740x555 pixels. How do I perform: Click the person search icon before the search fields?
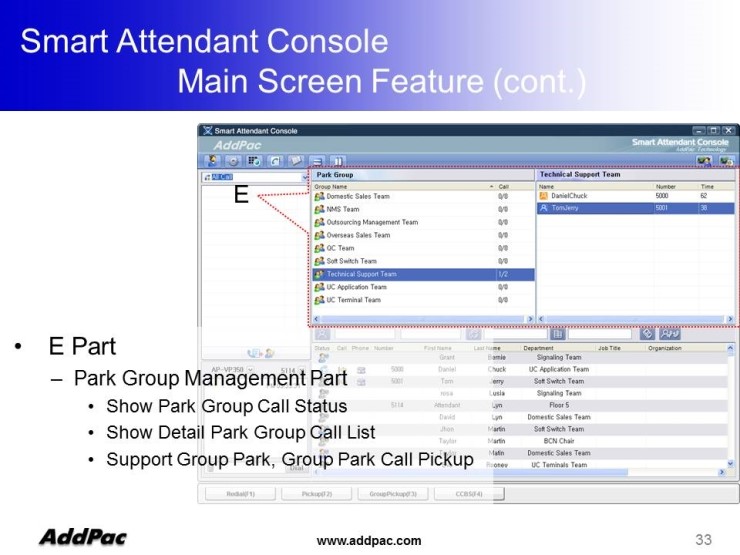(322, 334)
